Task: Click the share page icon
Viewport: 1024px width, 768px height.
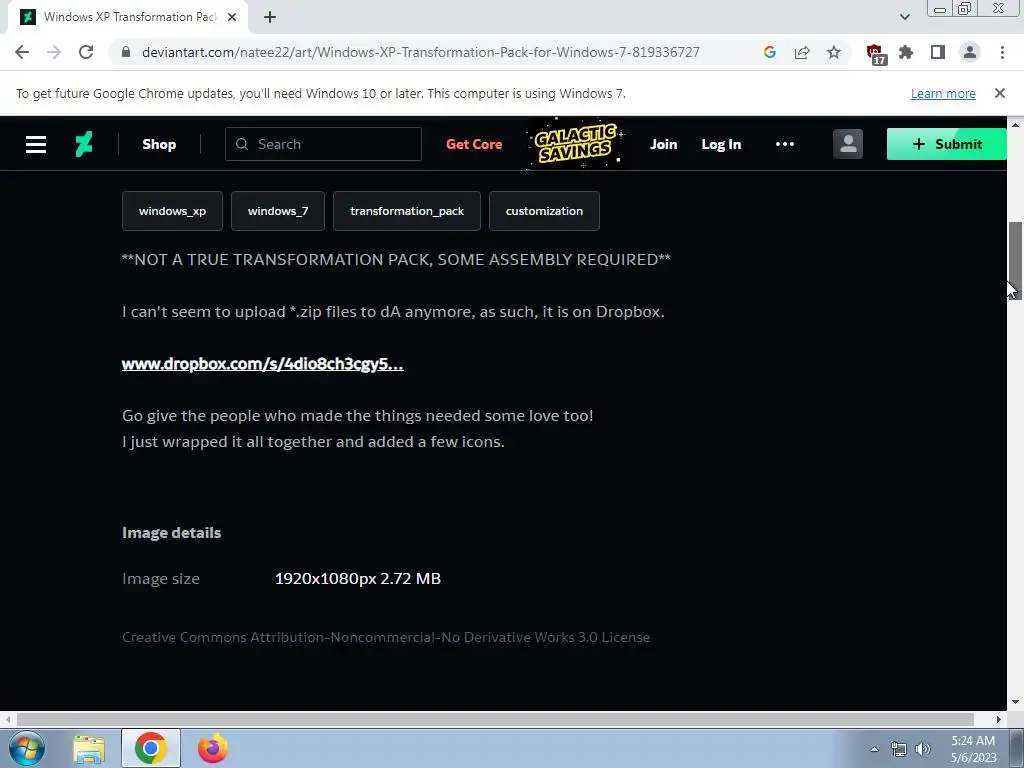Action: [x=802, y=52]
